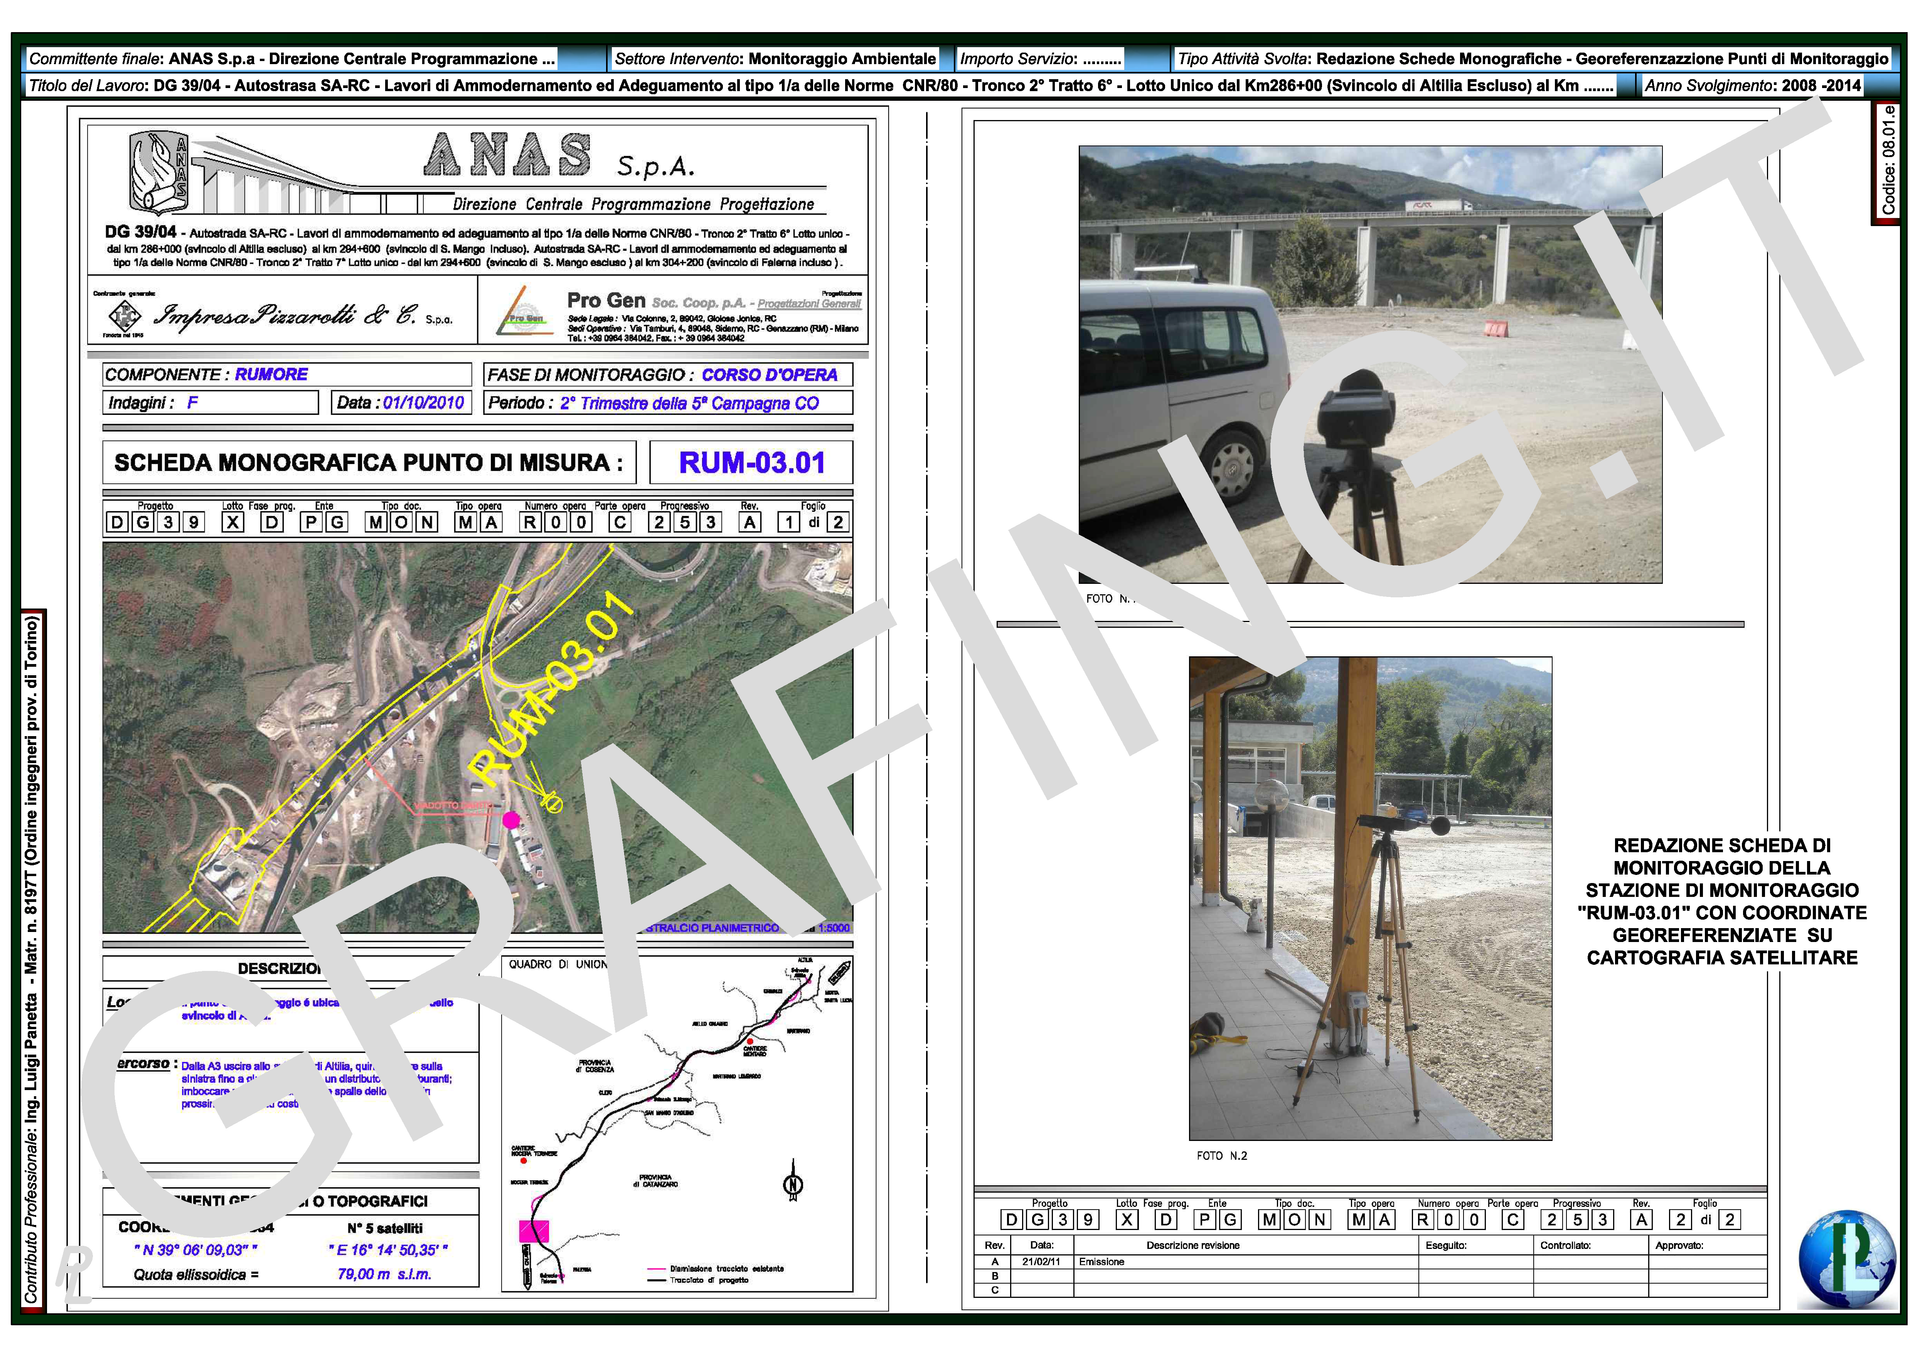Screen dimensions: 1920x1357
Task: Click the Anno Svolgimento 2008-2014 cell
Action: [1752, 85]
